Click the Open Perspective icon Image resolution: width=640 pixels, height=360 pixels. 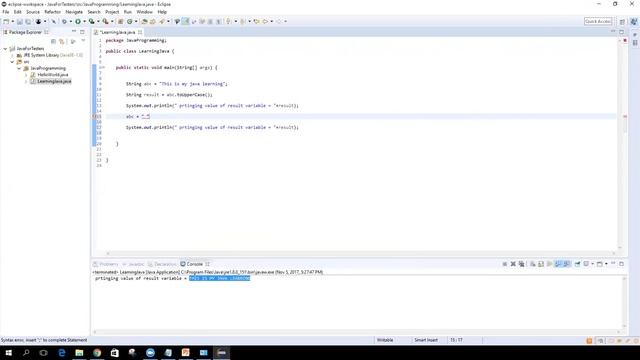(622, 21)
